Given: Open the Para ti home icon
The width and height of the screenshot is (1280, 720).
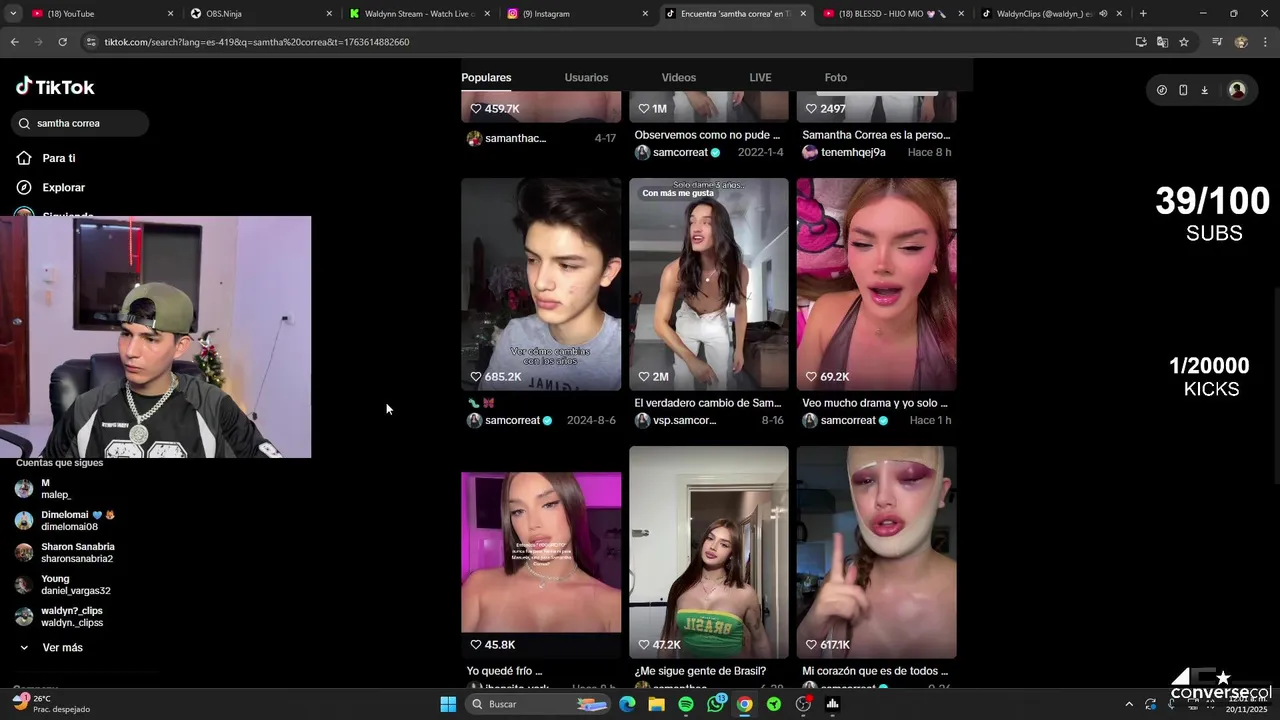Looking at the screenshot, I should pyautogui.click(x=24, y=158).
